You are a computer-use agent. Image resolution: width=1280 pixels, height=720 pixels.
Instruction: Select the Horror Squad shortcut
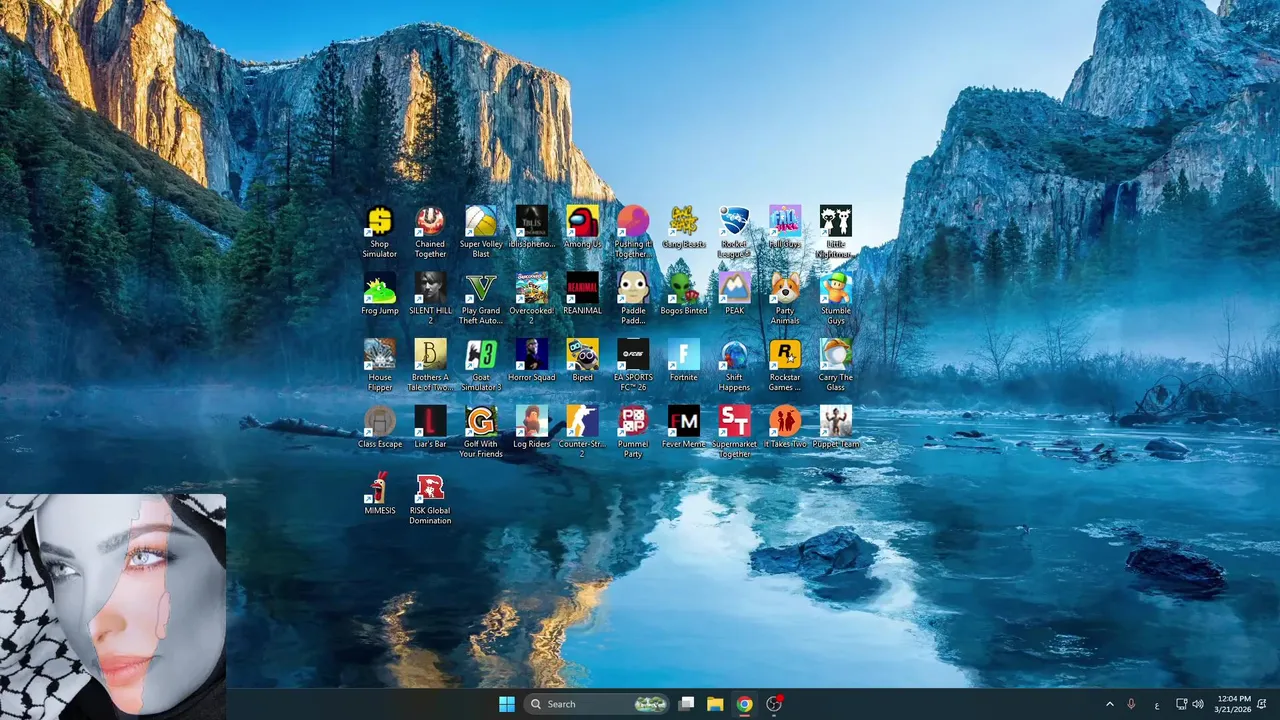[x=531, y=360]
